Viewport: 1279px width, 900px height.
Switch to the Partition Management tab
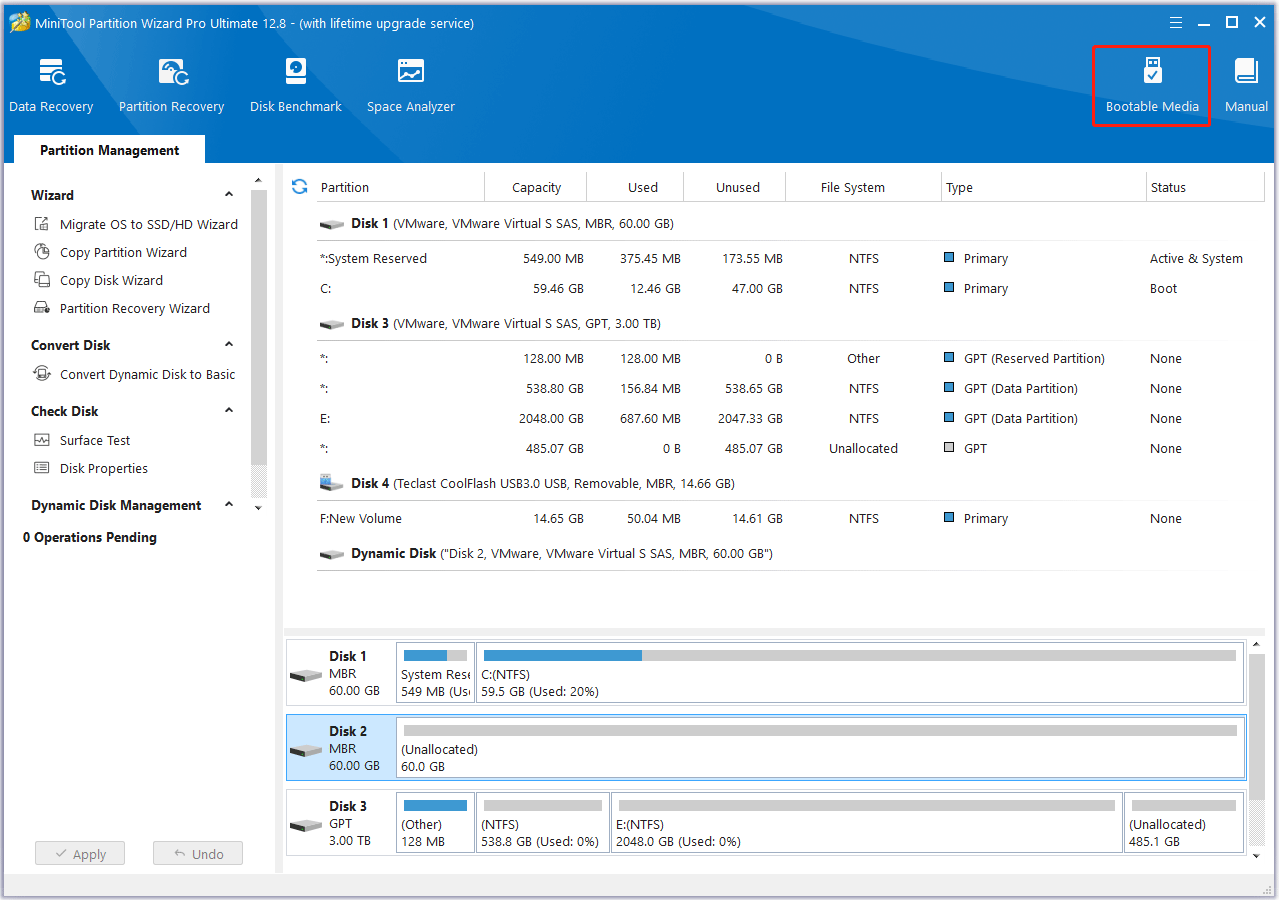pyautogui.click(x=110, y=150)
